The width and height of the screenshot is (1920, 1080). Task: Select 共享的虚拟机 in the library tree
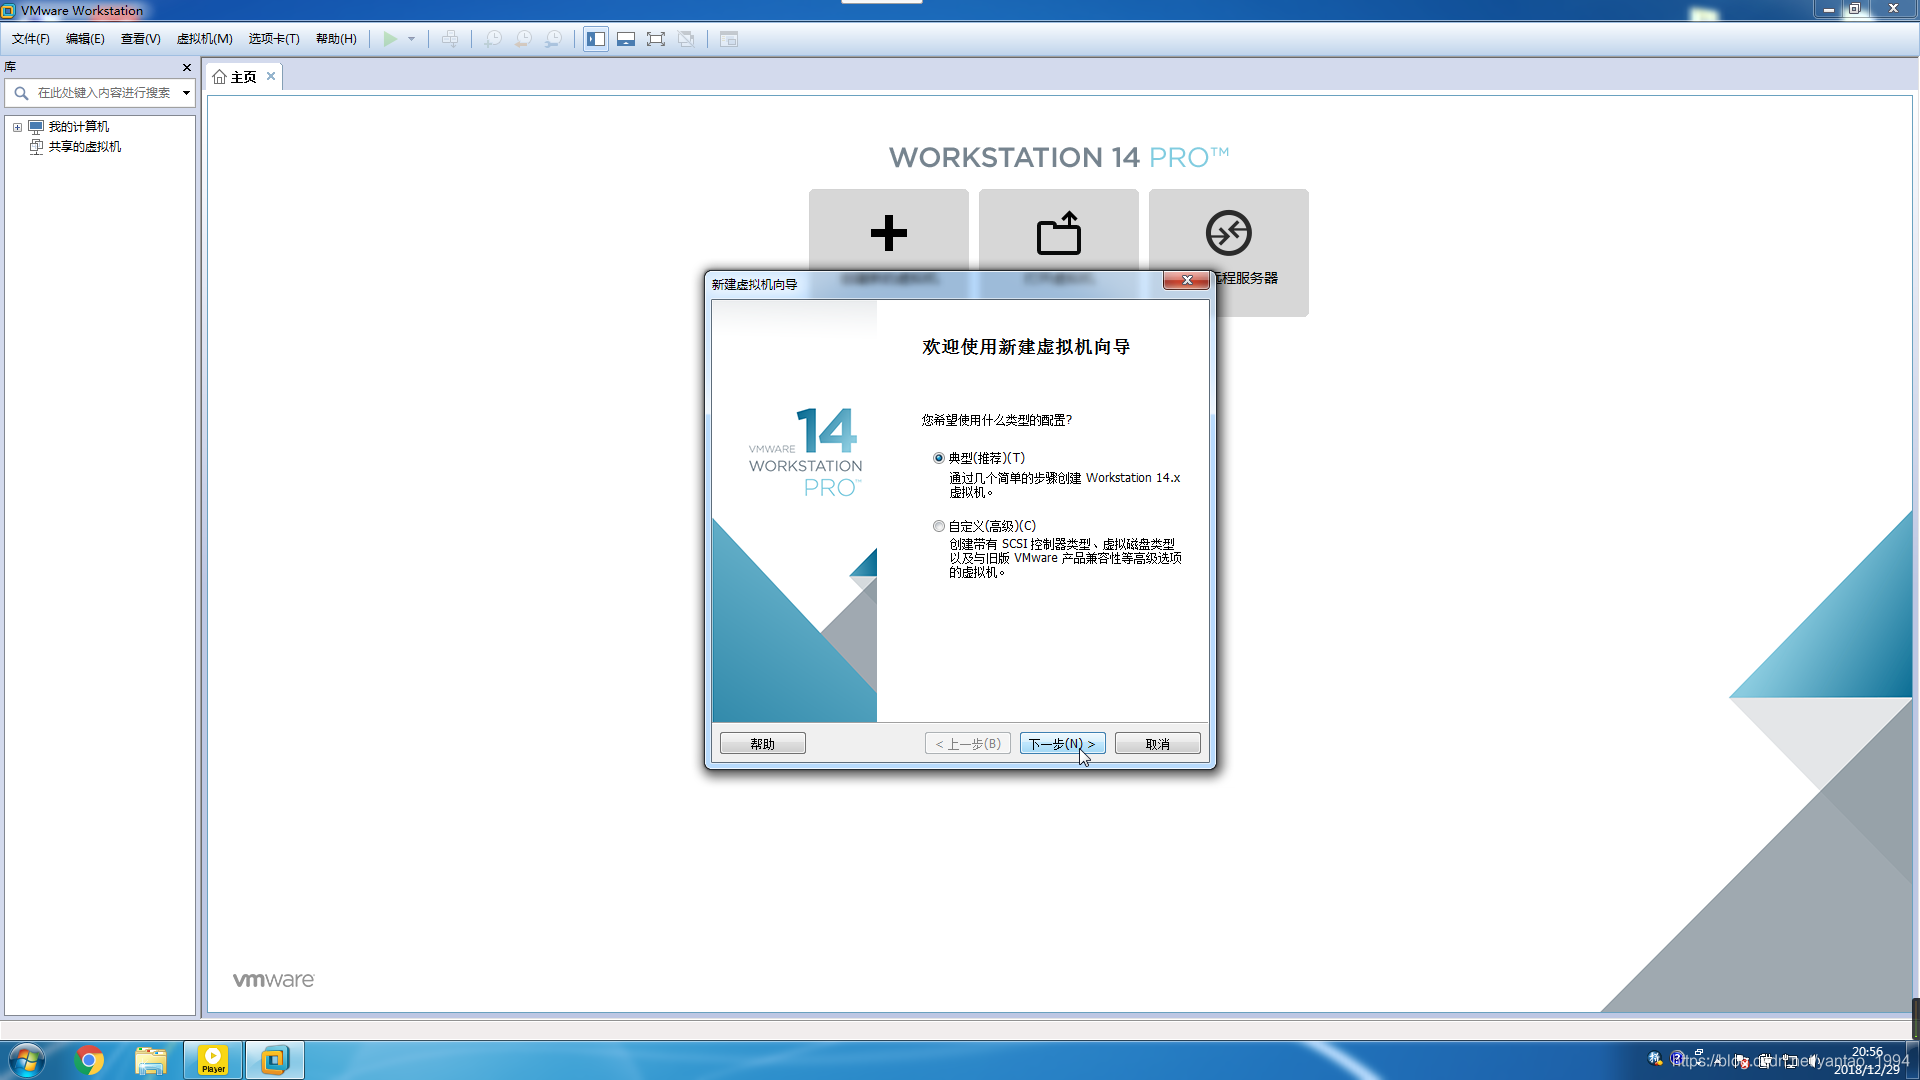(85, 147)
